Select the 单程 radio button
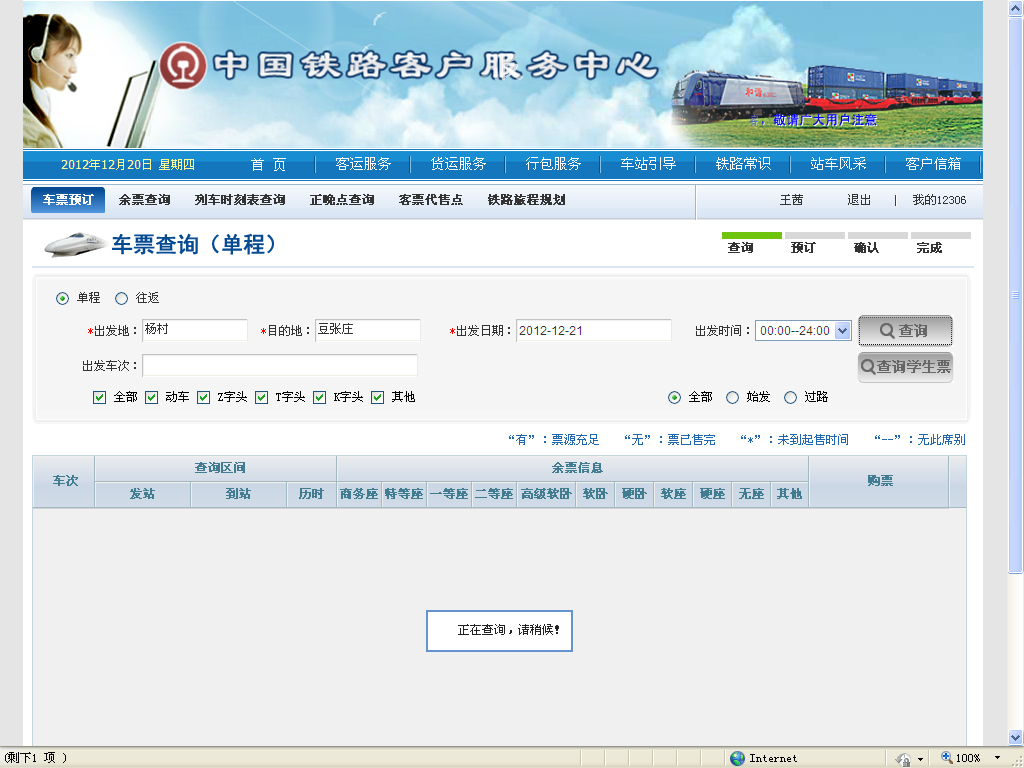The image size is (1024, 768). point(62,298)
